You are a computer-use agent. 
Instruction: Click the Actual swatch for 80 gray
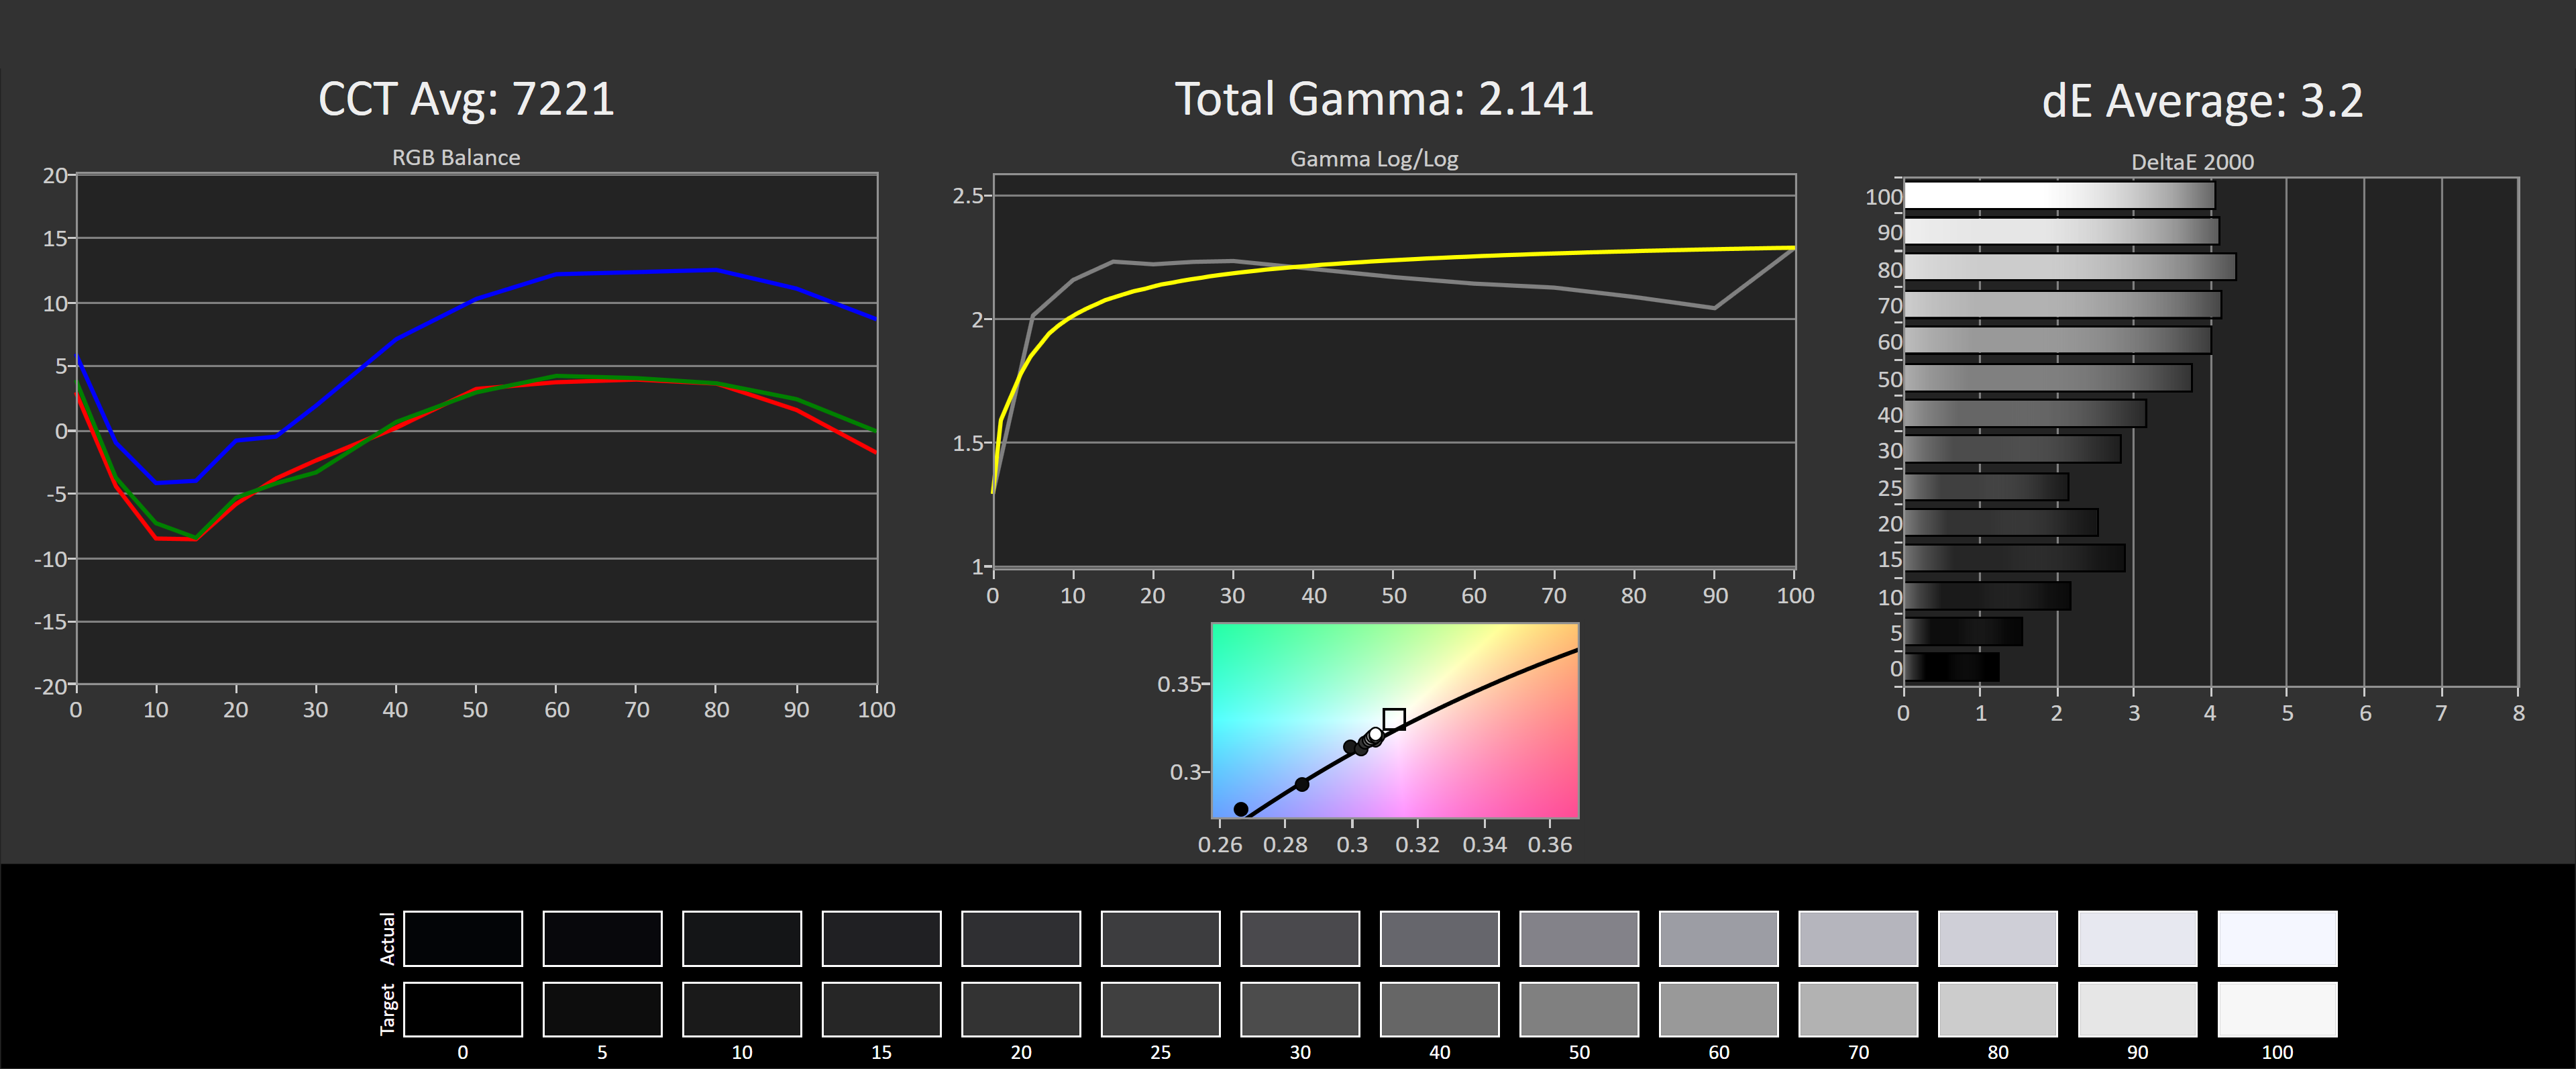tap(1997, 938)
